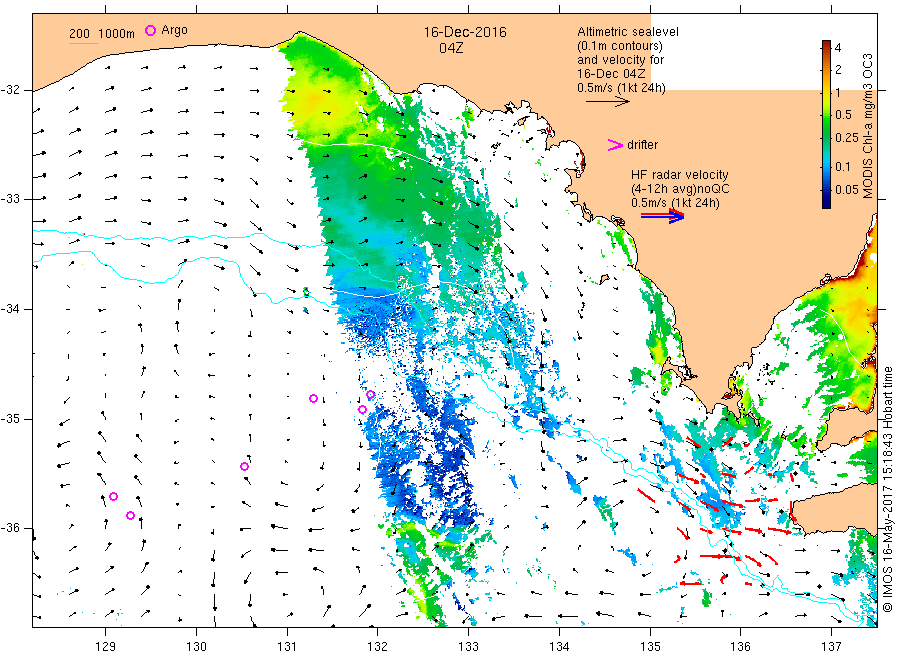Select Argo float marker near 131.9E 34.8S
The width and height of the screenshot is (900, 660).
coord(371,395)
